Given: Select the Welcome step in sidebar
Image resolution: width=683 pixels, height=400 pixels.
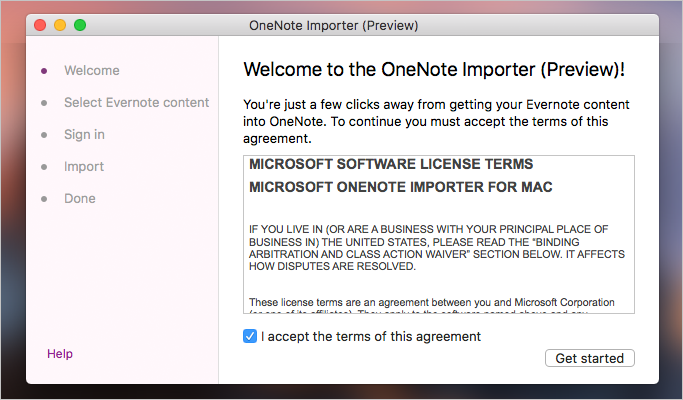Looking at the screenshot, I should tap(91, 71).
